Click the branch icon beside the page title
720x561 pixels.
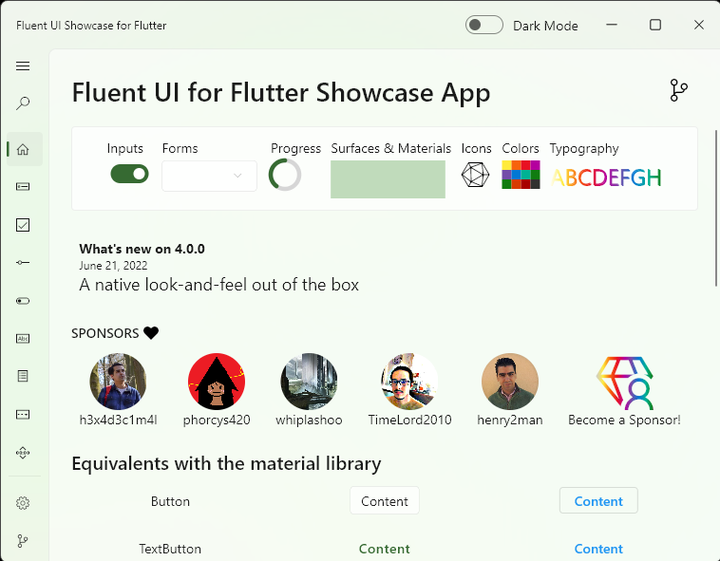click(678, 90)
